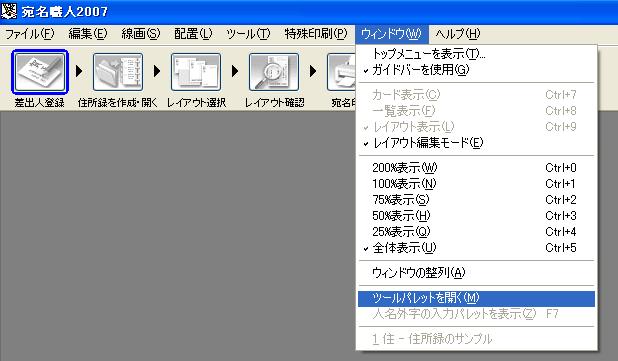This screenshot has width=618, height=361.
Task: Choose ウィンドウの整列(A)
Action: pos(476,273)
